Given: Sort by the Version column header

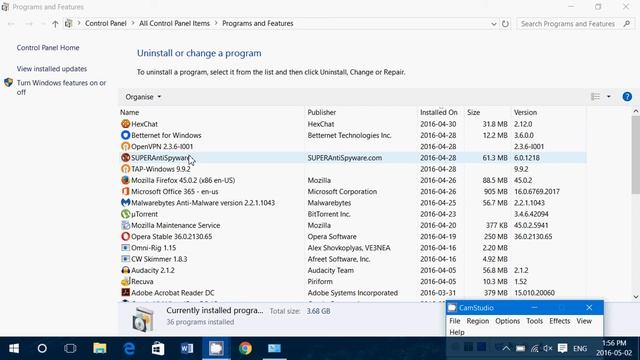Looking at the screenshot, I should click(549, 112).
